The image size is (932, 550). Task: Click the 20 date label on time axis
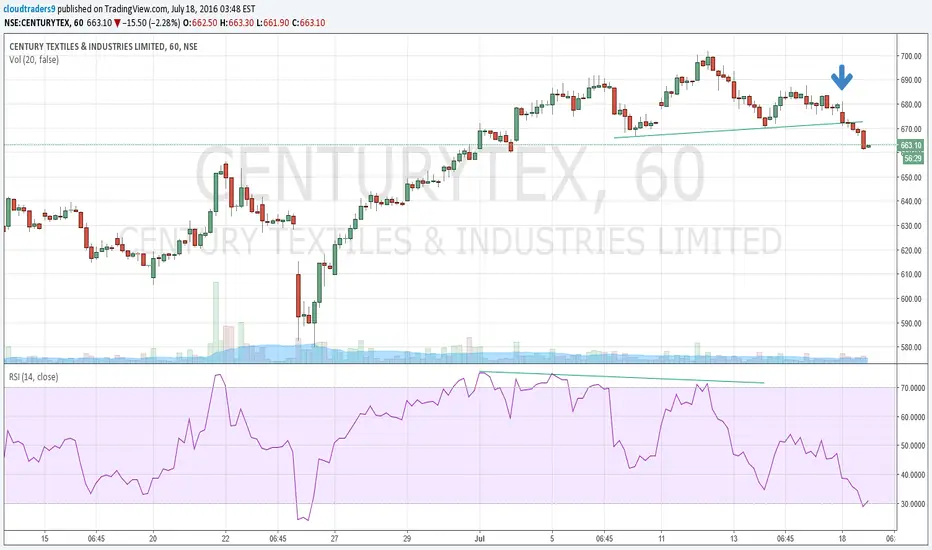pos(153,539)
